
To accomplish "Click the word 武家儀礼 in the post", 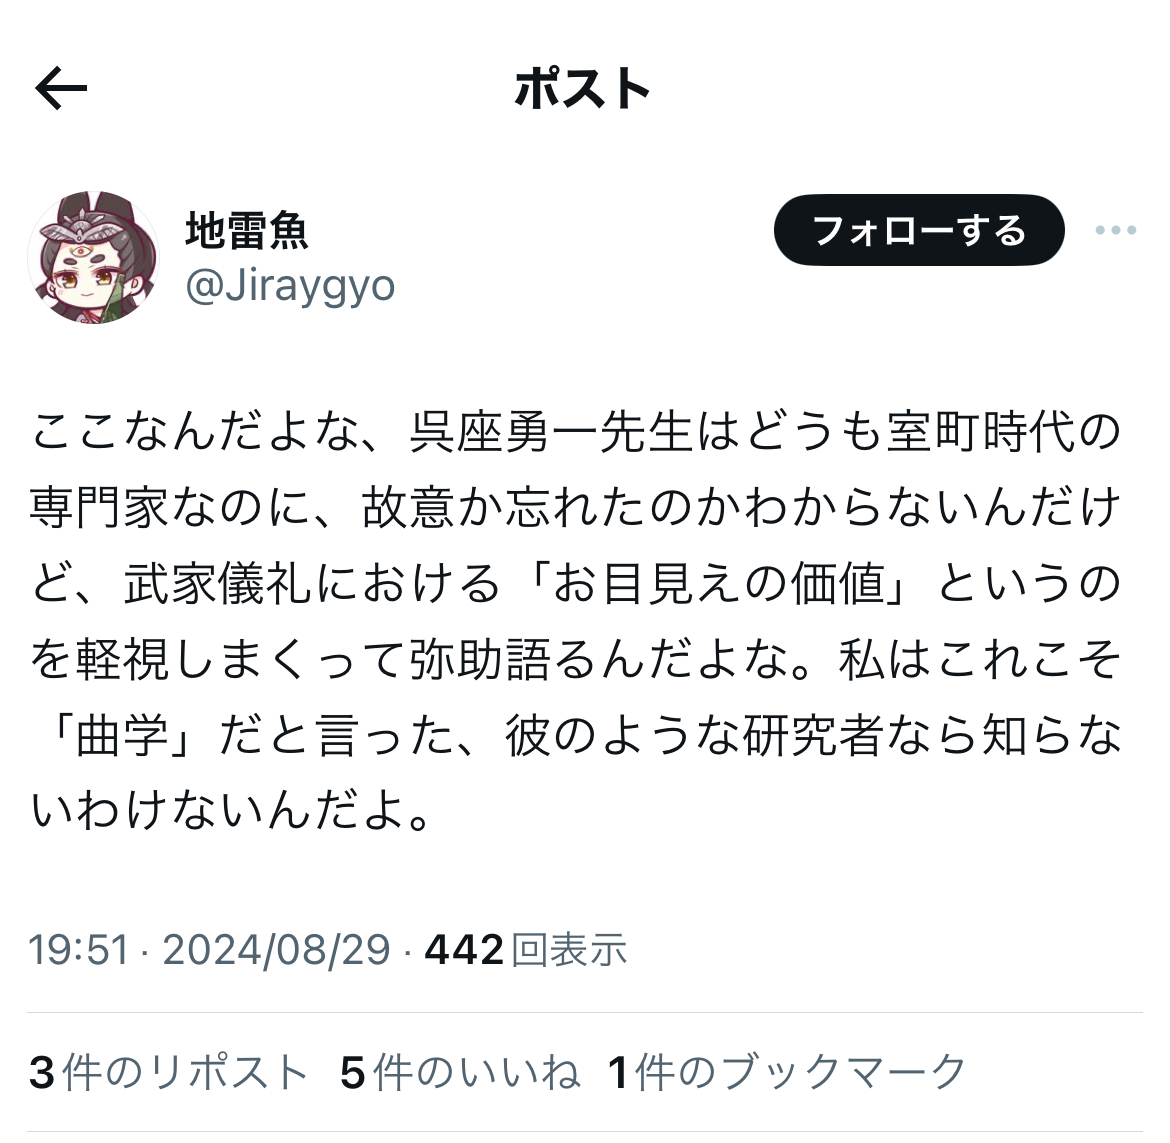I will [218, 583].
